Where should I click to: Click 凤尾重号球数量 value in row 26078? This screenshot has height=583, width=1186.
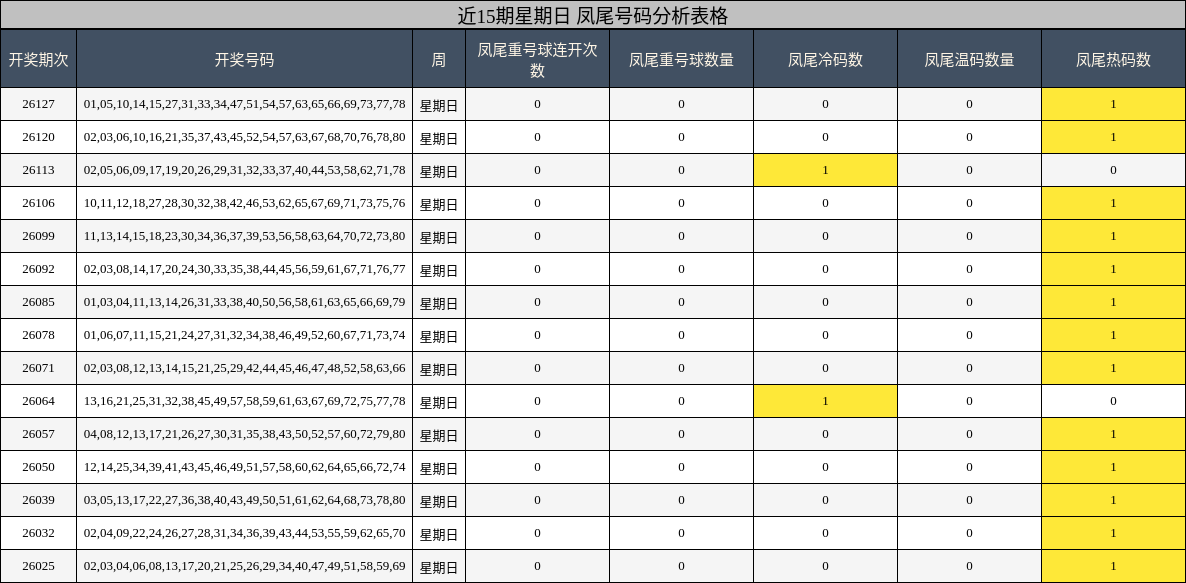681,335
